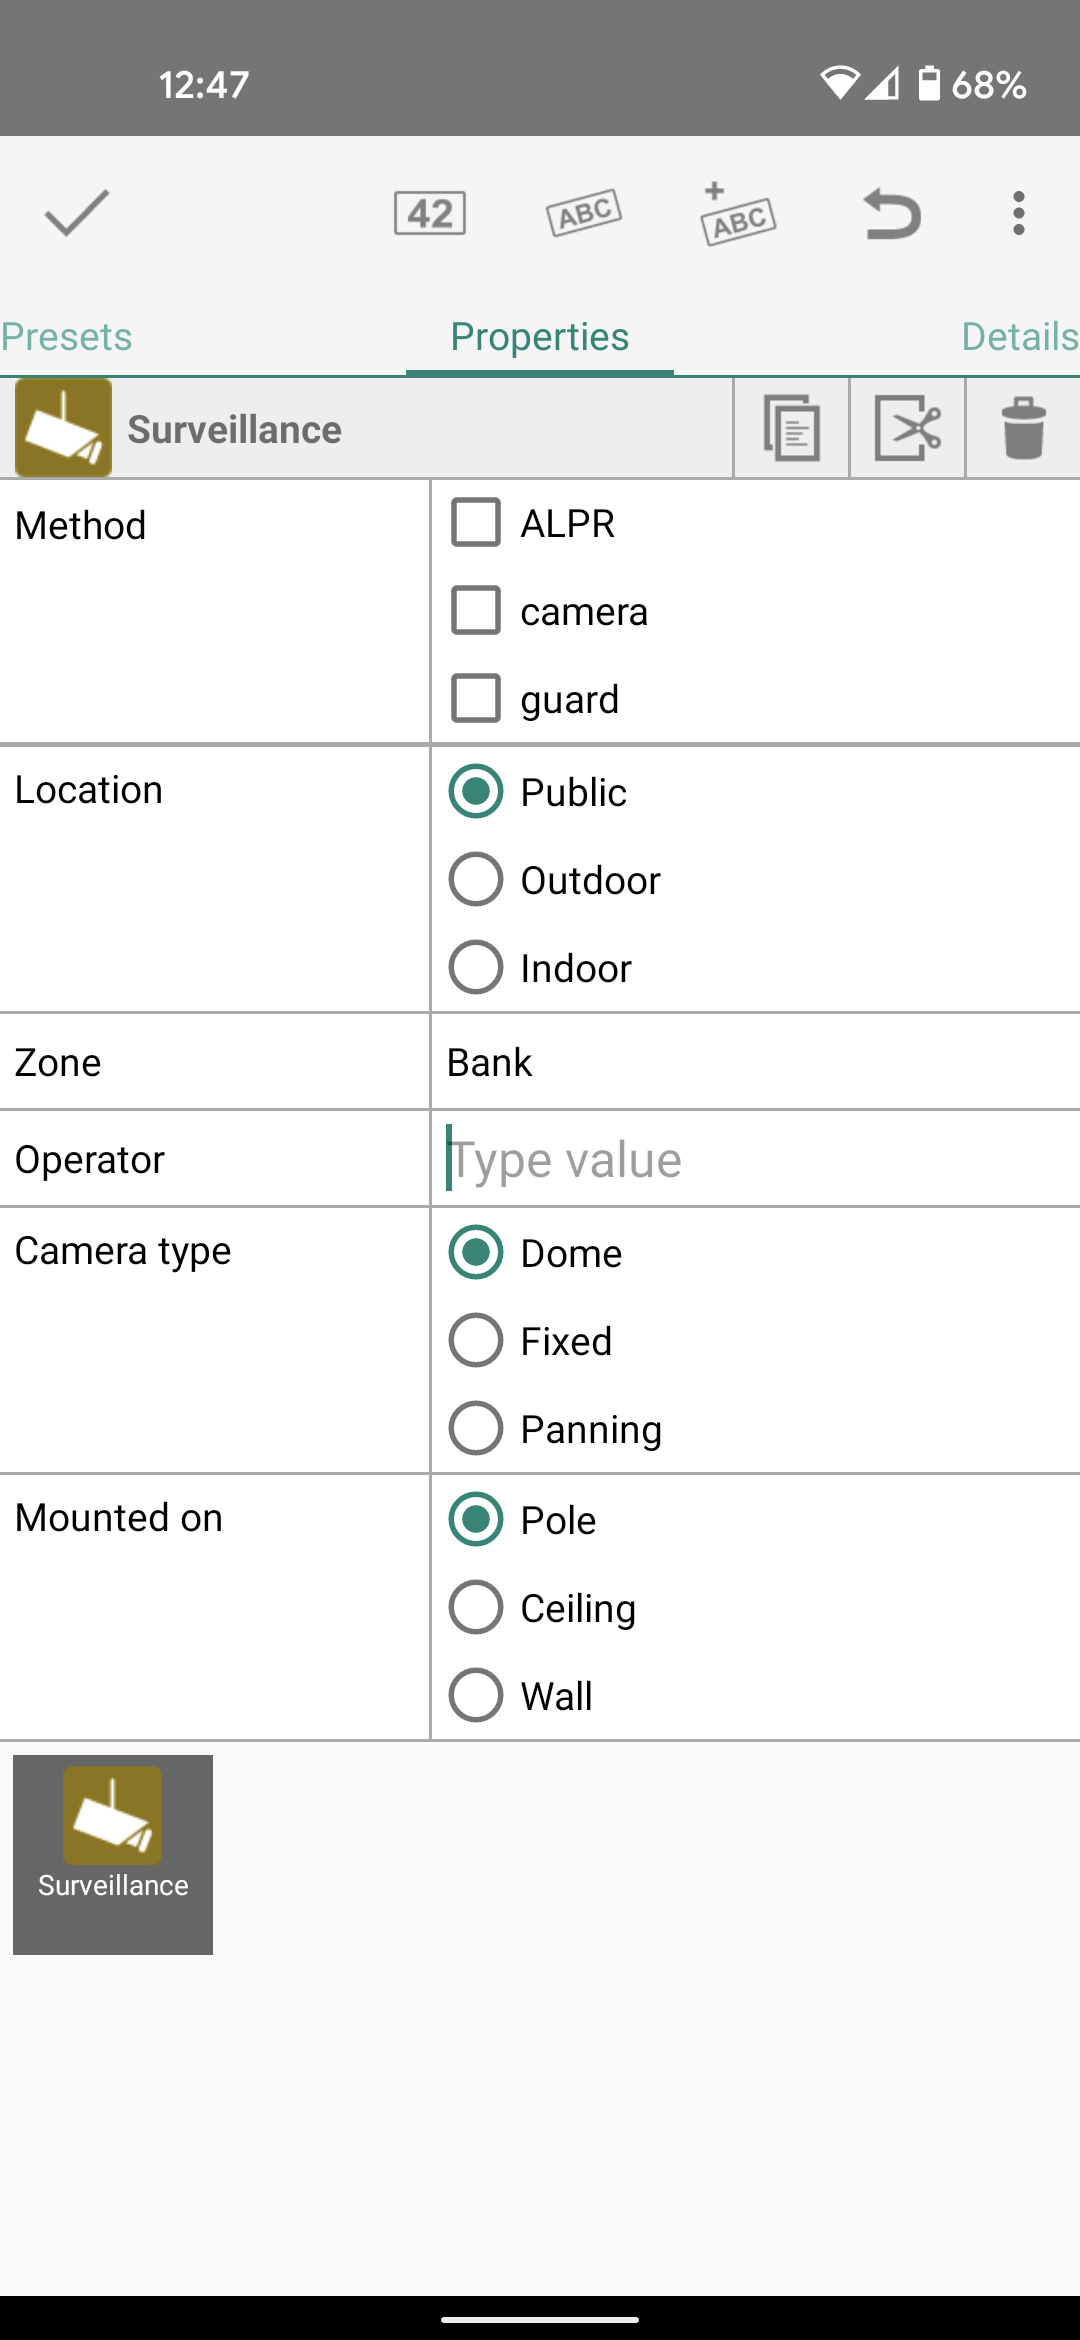Tap the numeric 42 tag icon
This screenshot has height=2340, width=1080.
point(430,213)
